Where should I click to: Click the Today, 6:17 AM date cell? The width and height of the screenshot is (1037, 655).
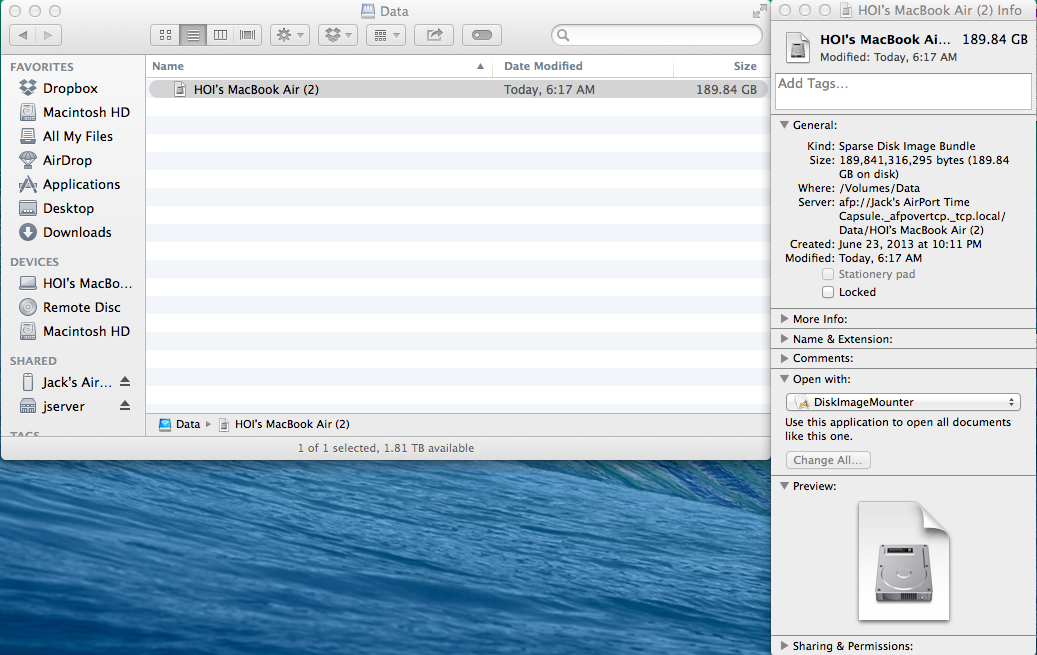pyautogui.click(x=549, y=89)
